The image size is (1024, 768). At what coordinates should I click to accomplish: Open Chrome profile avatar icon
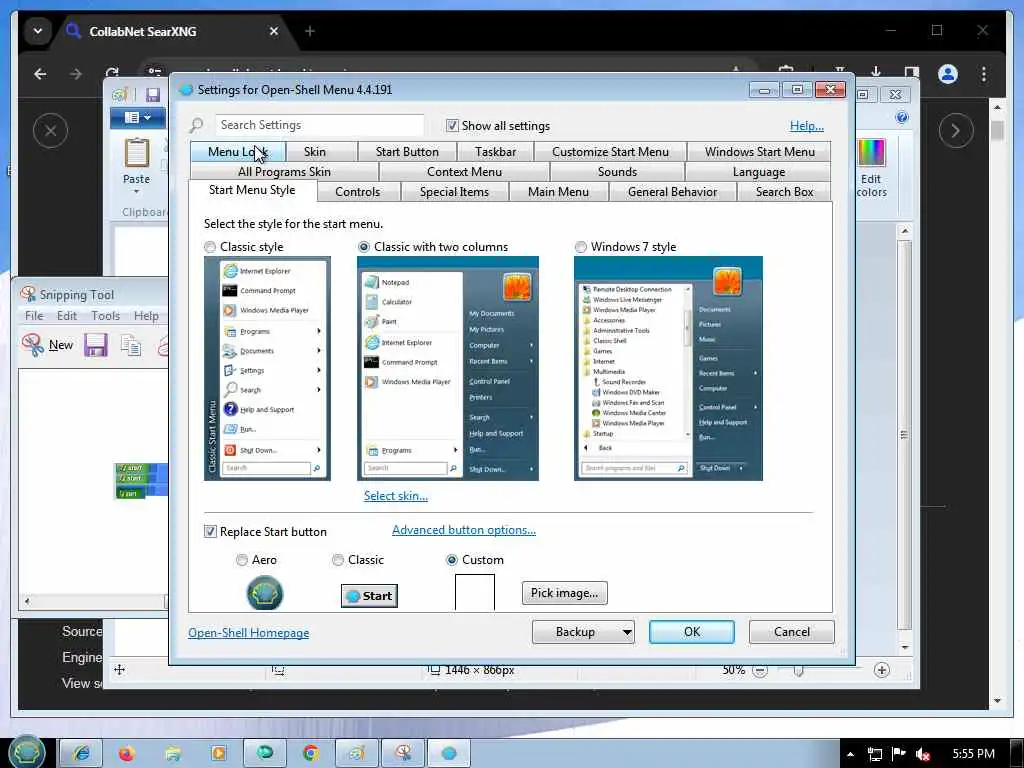tap(948, 74)
